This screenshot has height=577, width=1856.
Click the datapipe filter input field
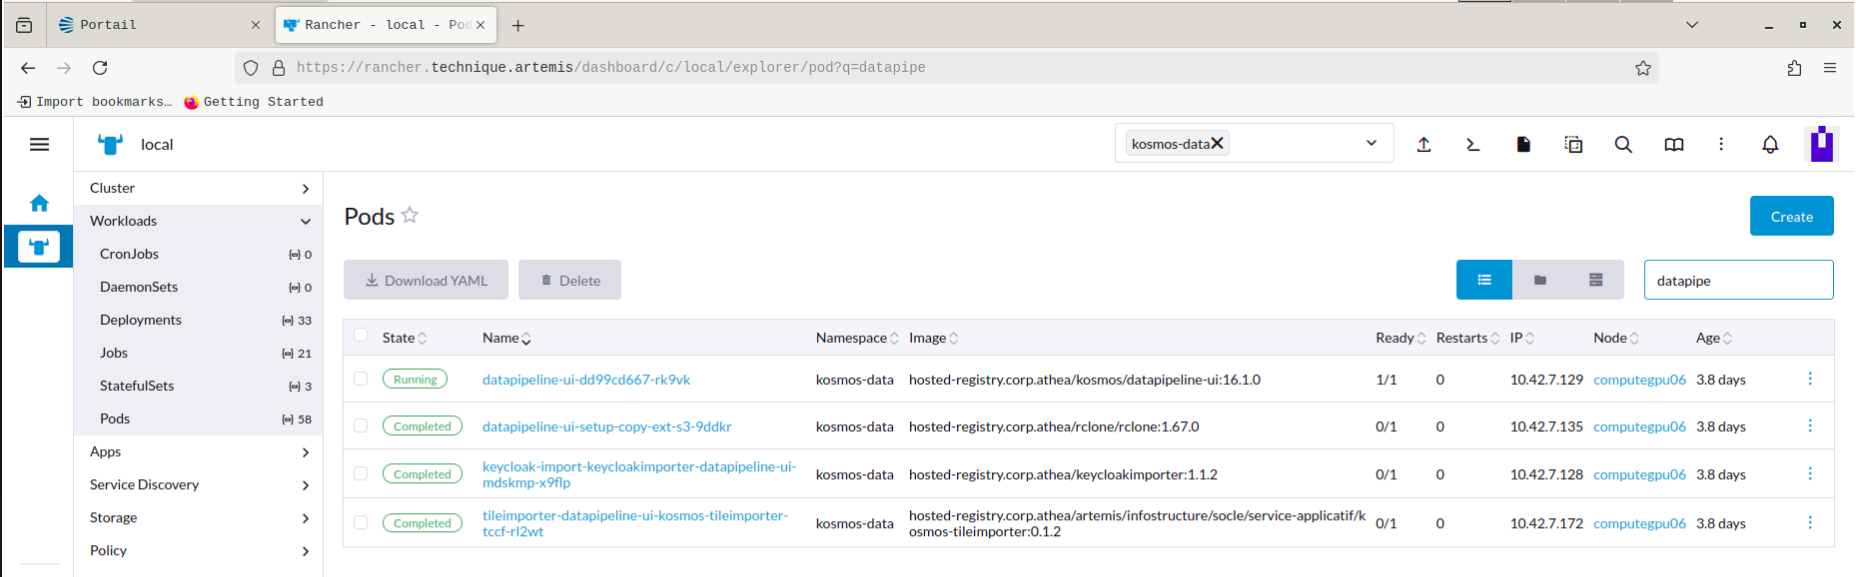[x=1738, y=280]
